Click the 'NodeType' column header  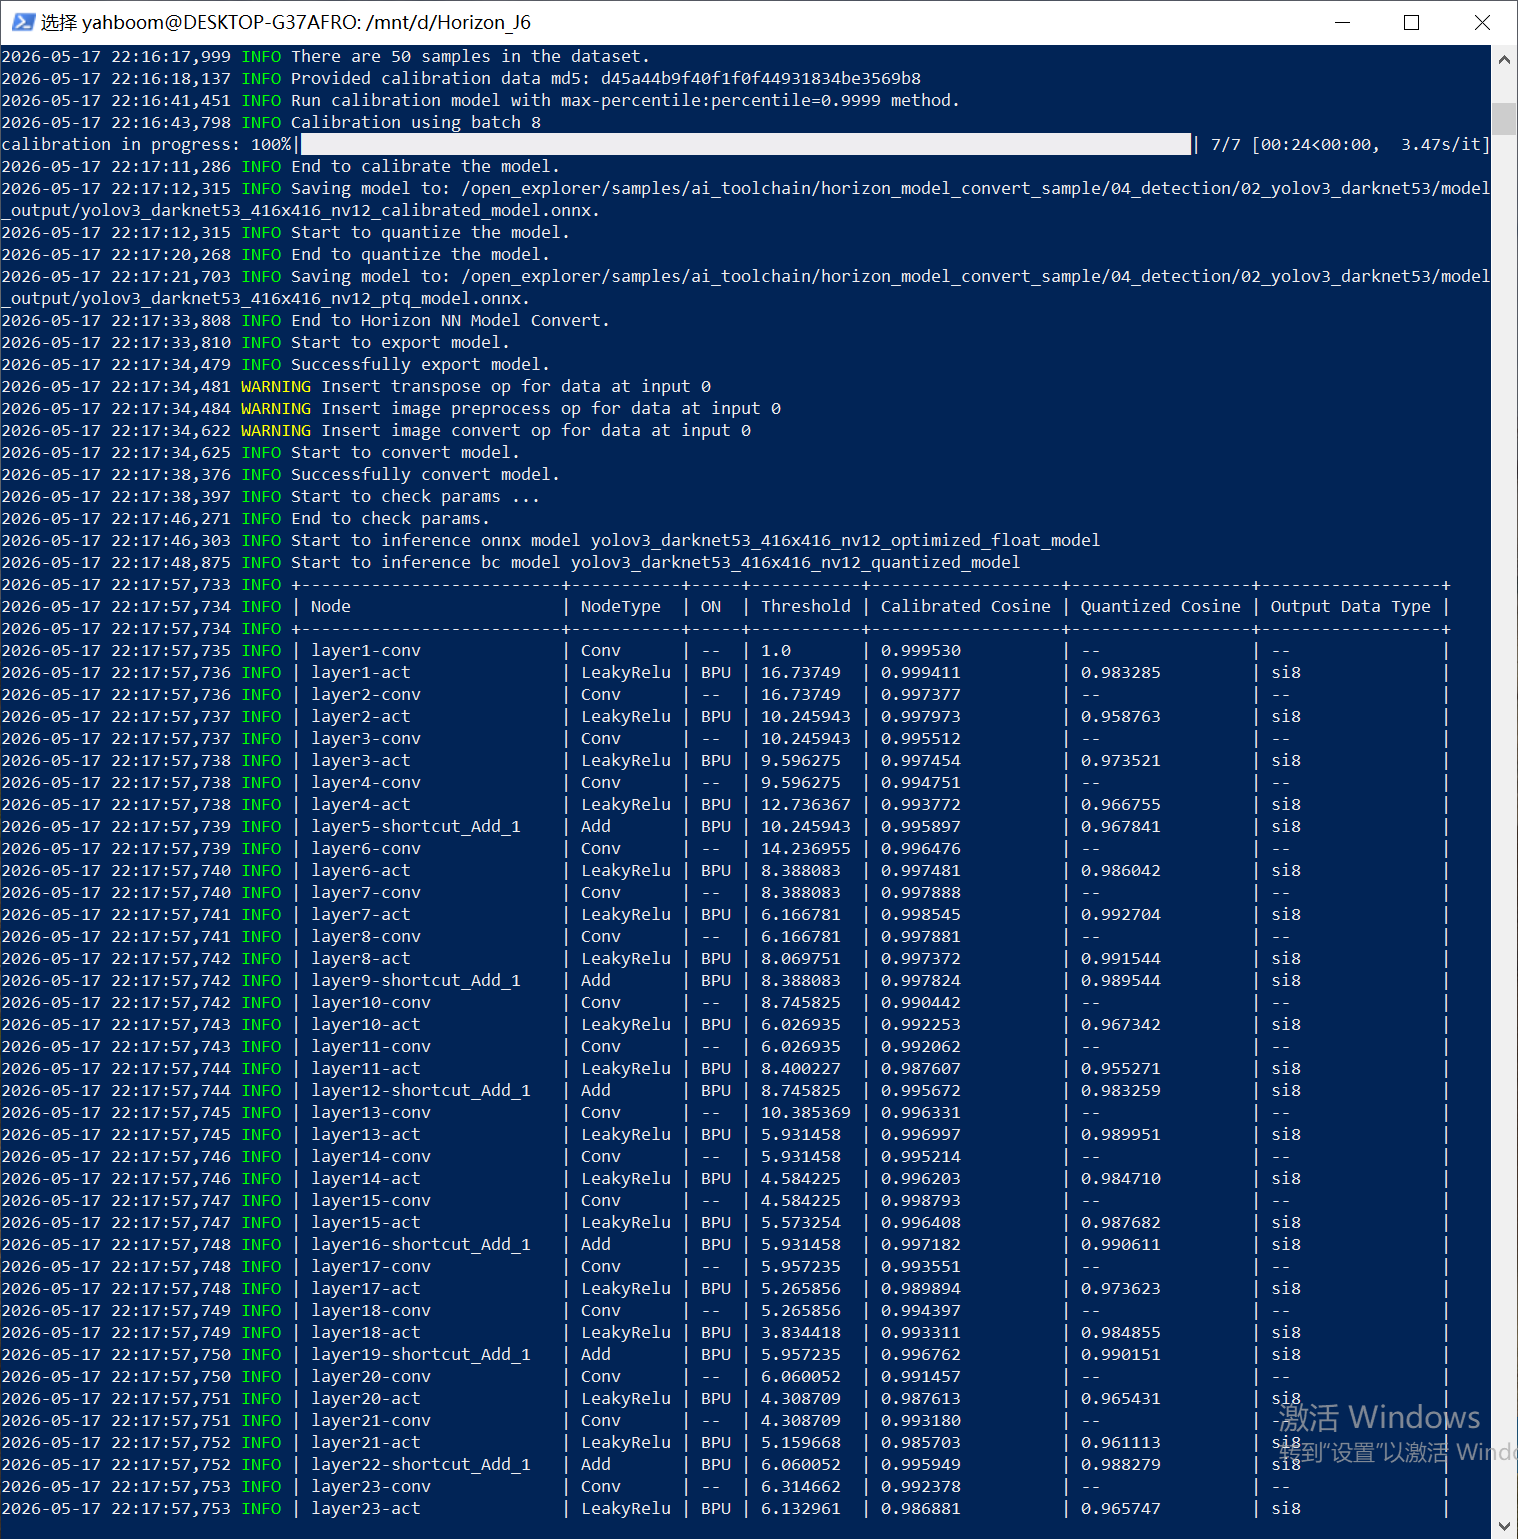tap(621, 606)
